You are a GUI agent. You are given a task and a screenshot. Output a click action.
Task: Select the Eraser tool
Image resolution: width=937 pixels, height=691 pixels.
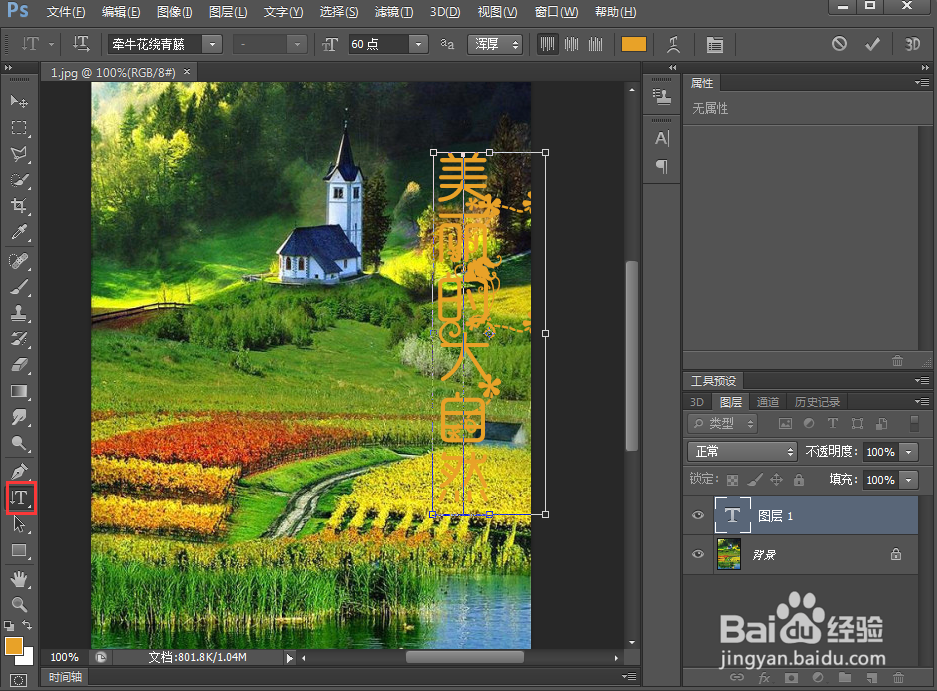tap(19, 365)
